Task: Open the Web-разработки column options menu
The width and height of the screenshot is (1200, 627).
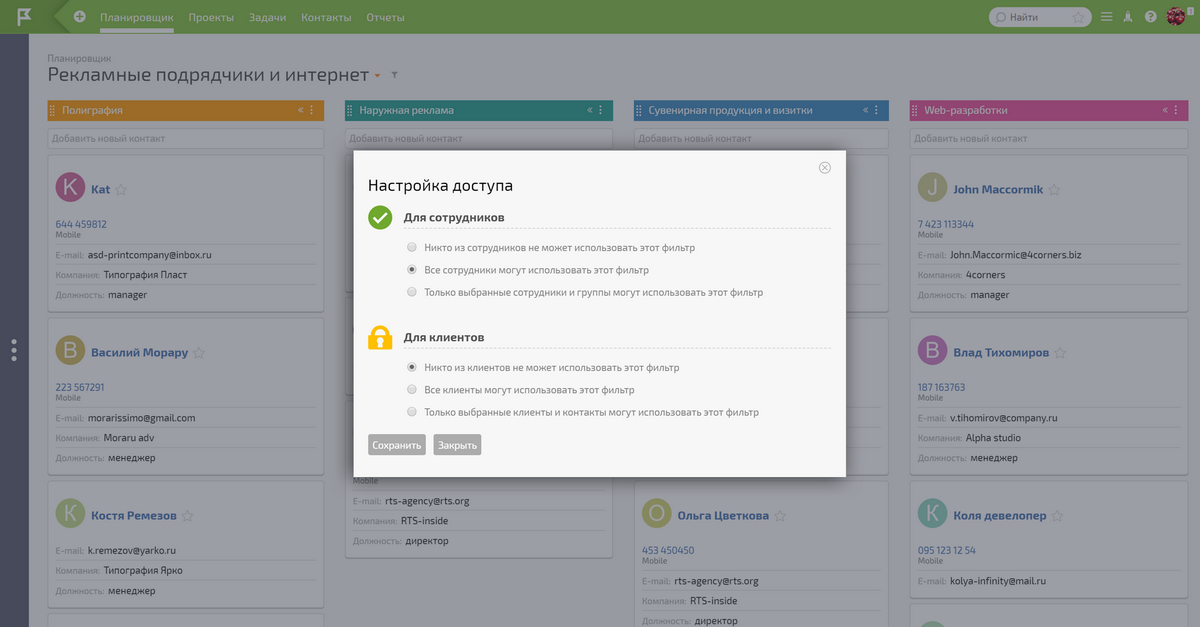Action: click(1176, 111)
